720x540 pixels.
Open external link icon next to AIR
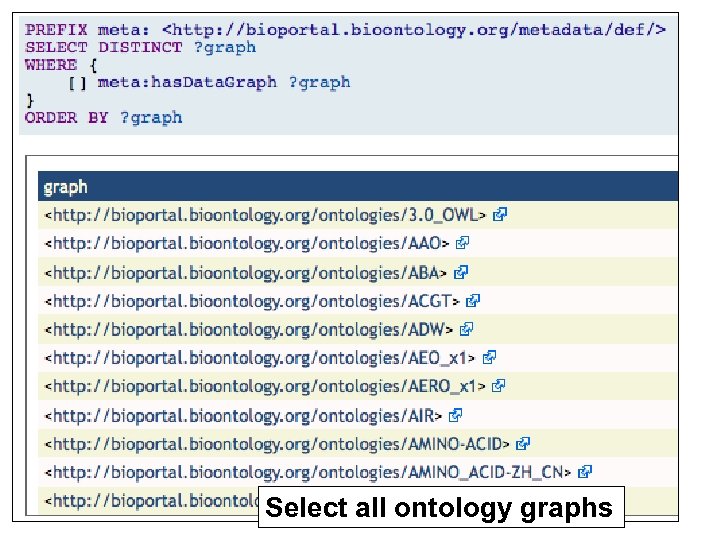click(x=456, y=414)
